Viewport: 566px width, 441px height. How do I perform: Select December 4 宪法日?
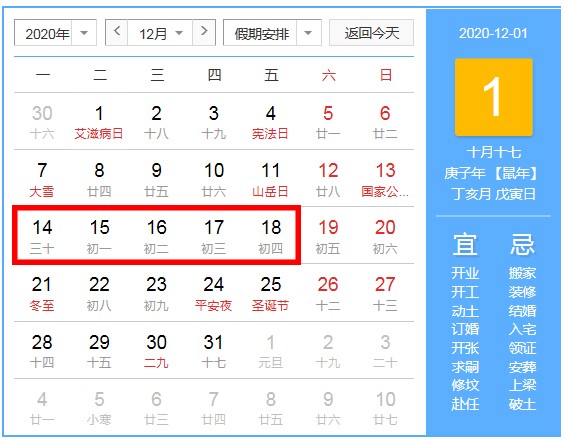pyautogui.click(x=271, y=122)
